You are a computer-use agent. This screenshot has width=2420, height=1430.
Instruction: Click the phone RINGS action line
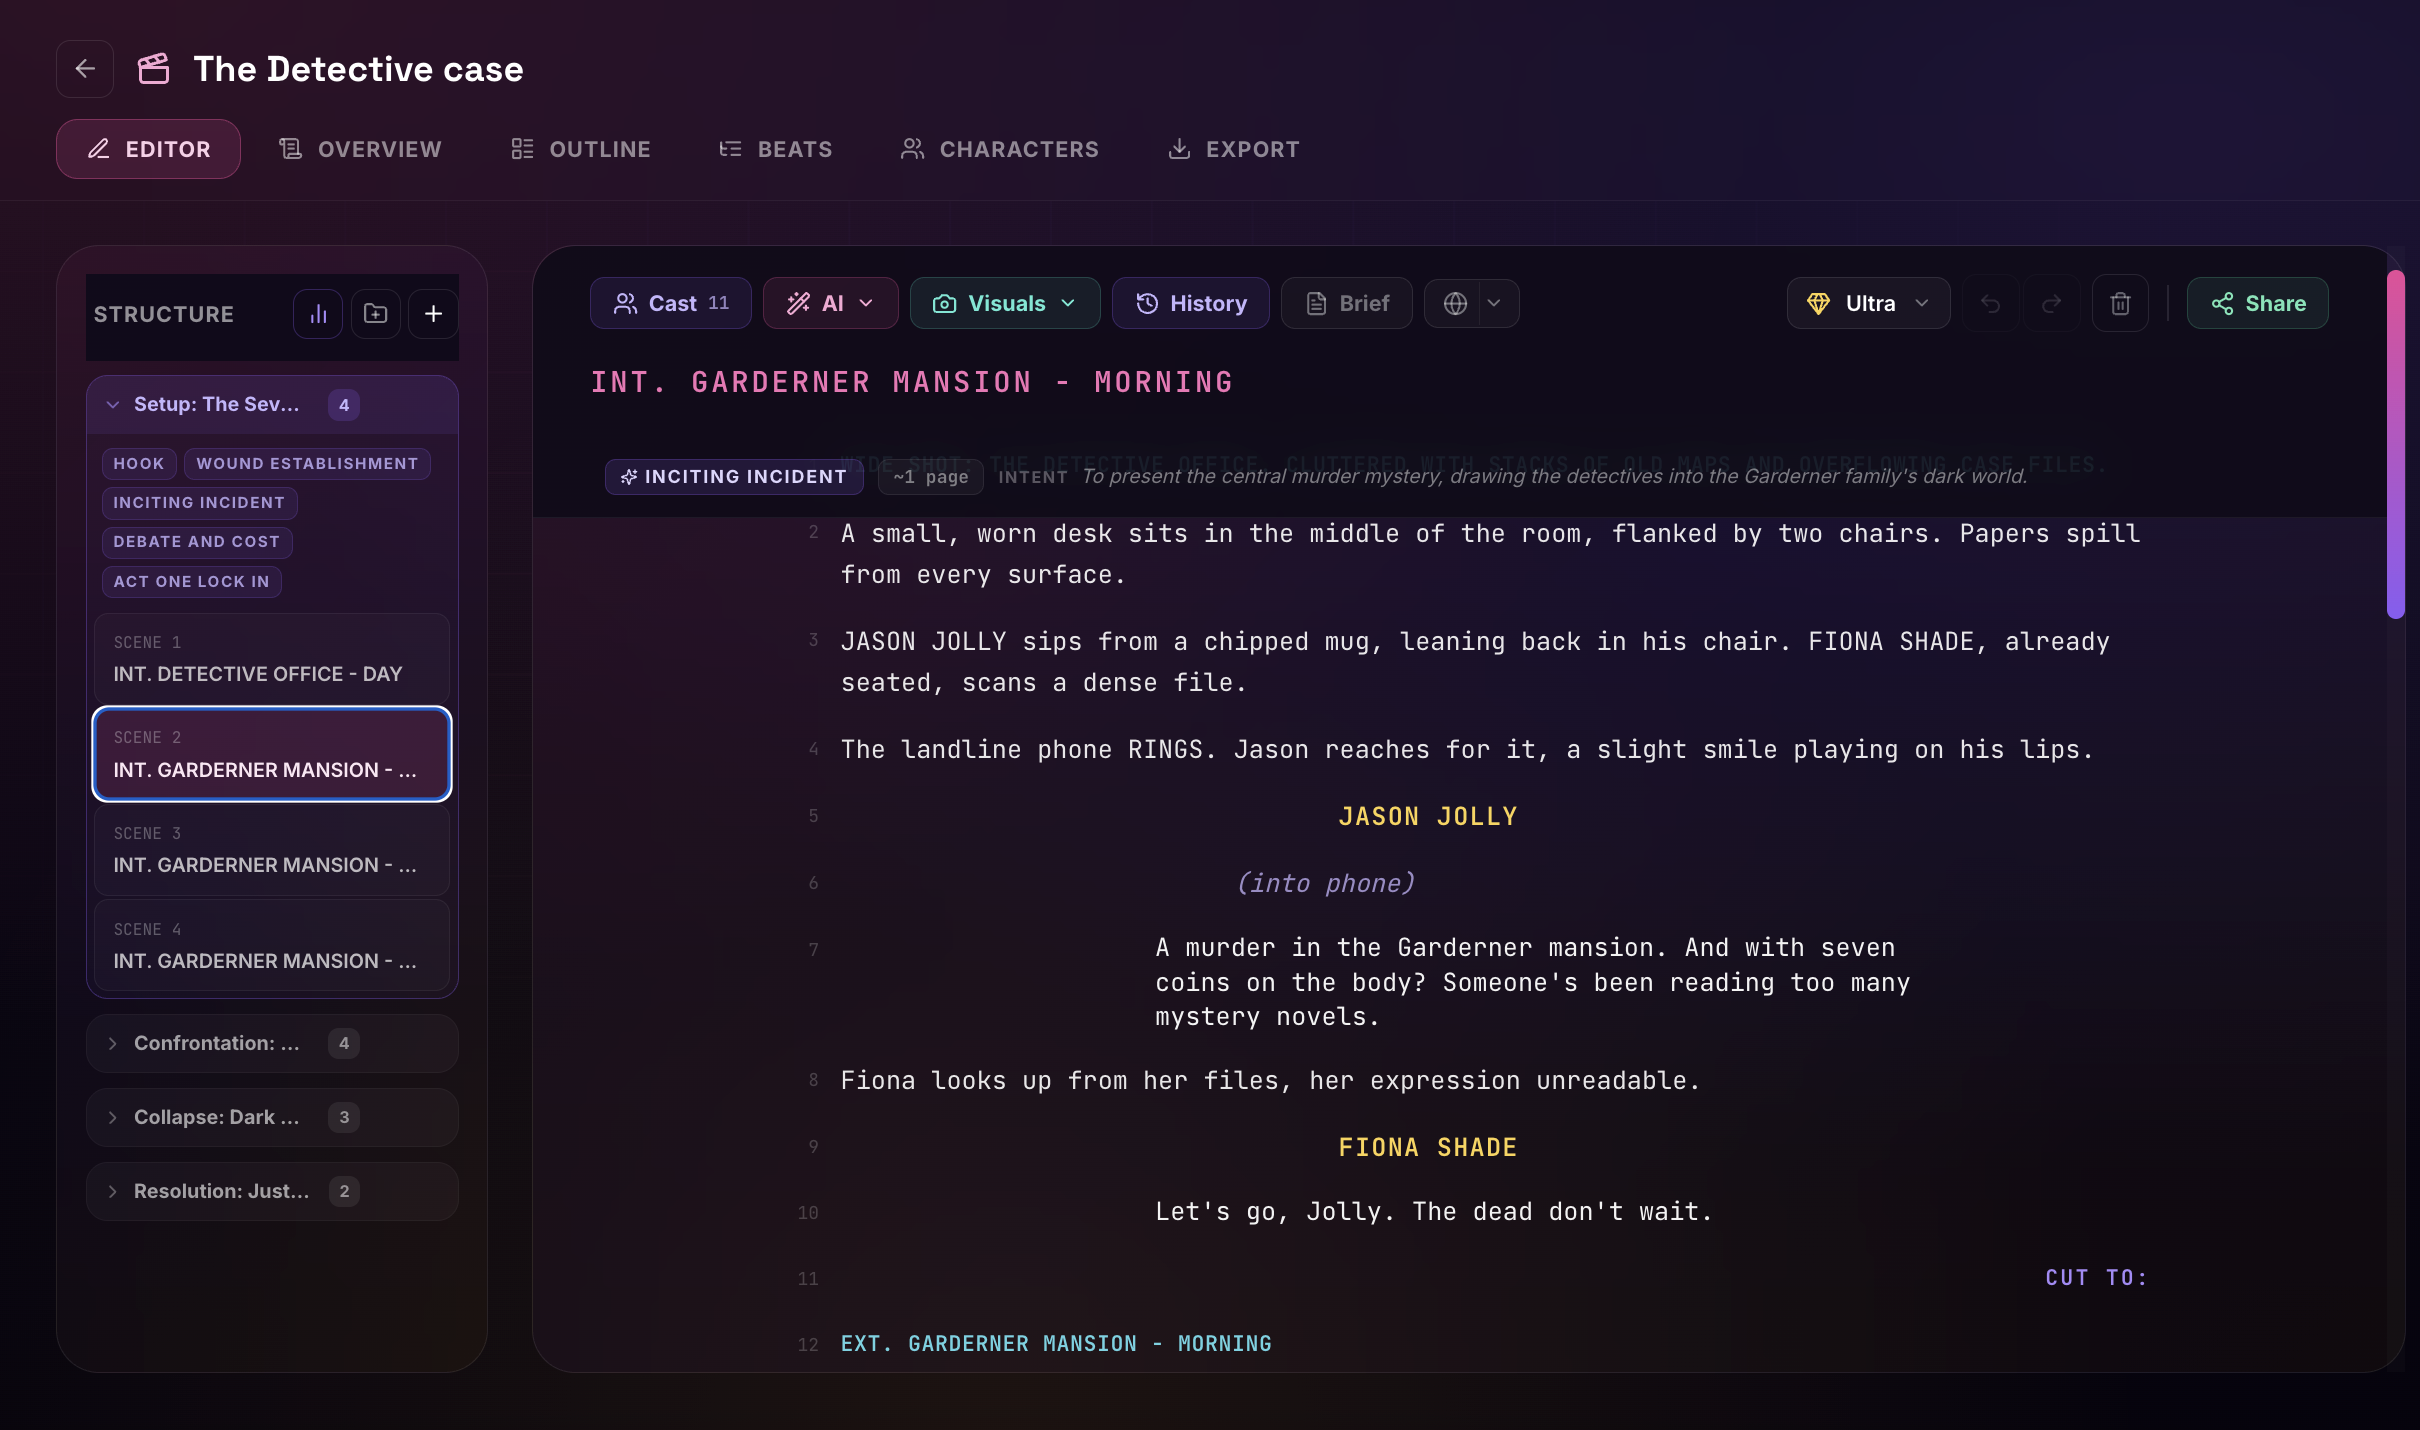(x=1467, y=750)
